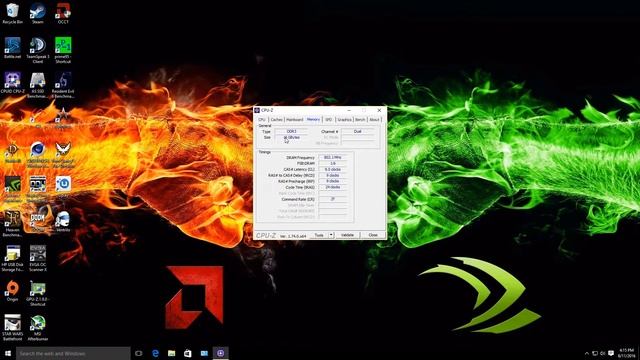Viewport: 640px width, 360px height.
Task: Switch to the Graphics tab in CPU-Z
Action: [344, 120]
